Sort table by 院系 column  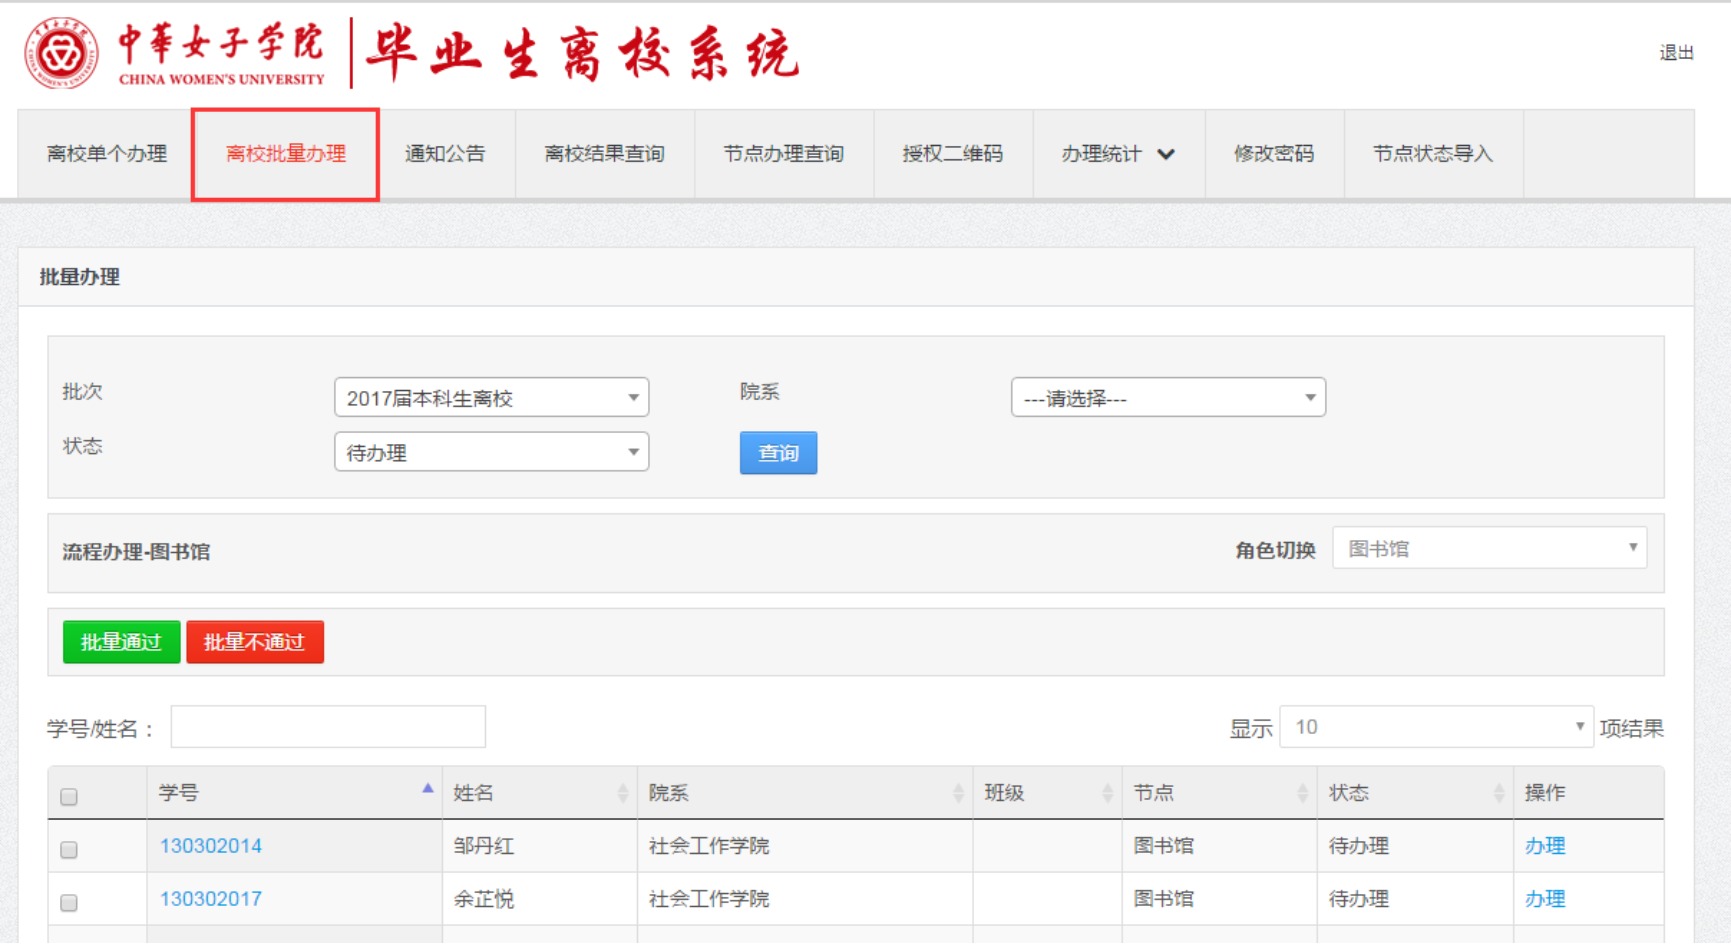click(957, 793)
